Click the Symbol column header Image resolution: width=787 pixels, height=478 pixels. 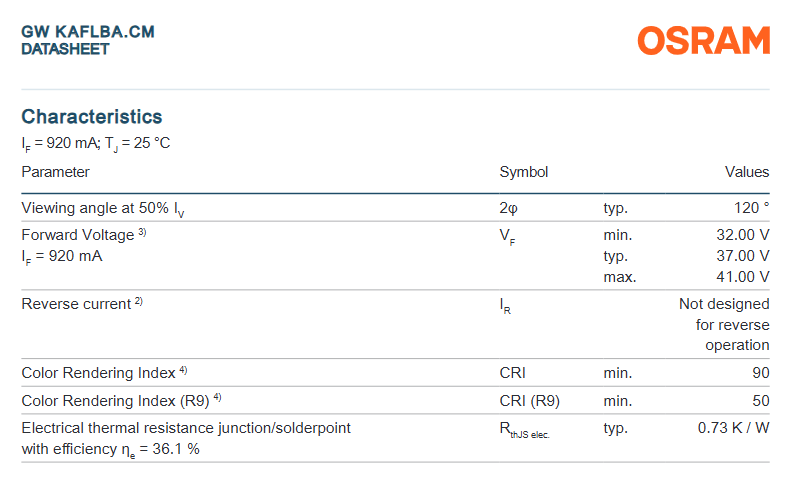tap(524, 172)
